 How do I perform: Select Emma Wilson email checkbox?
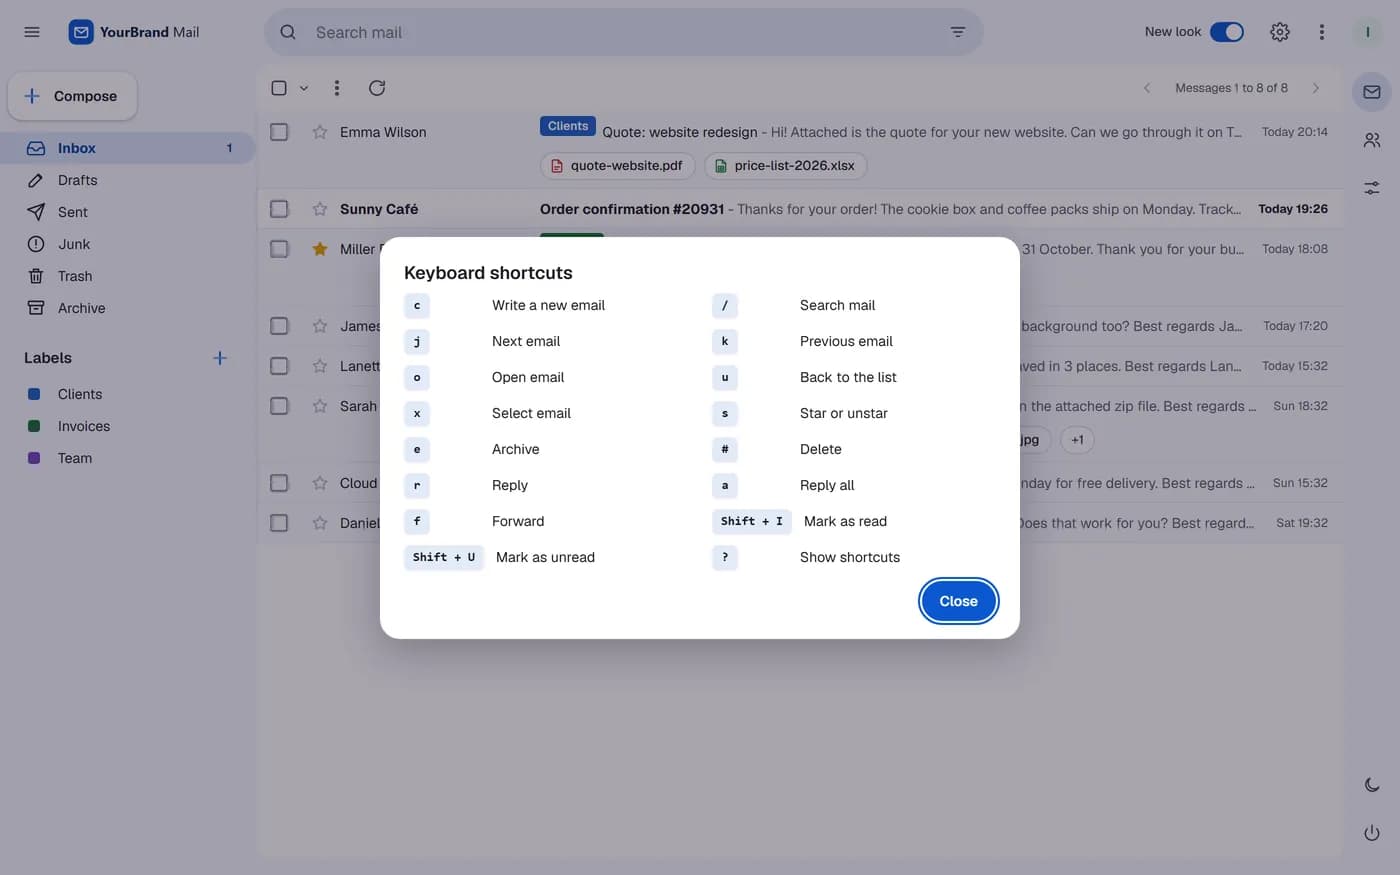click(x=279, y=132)
